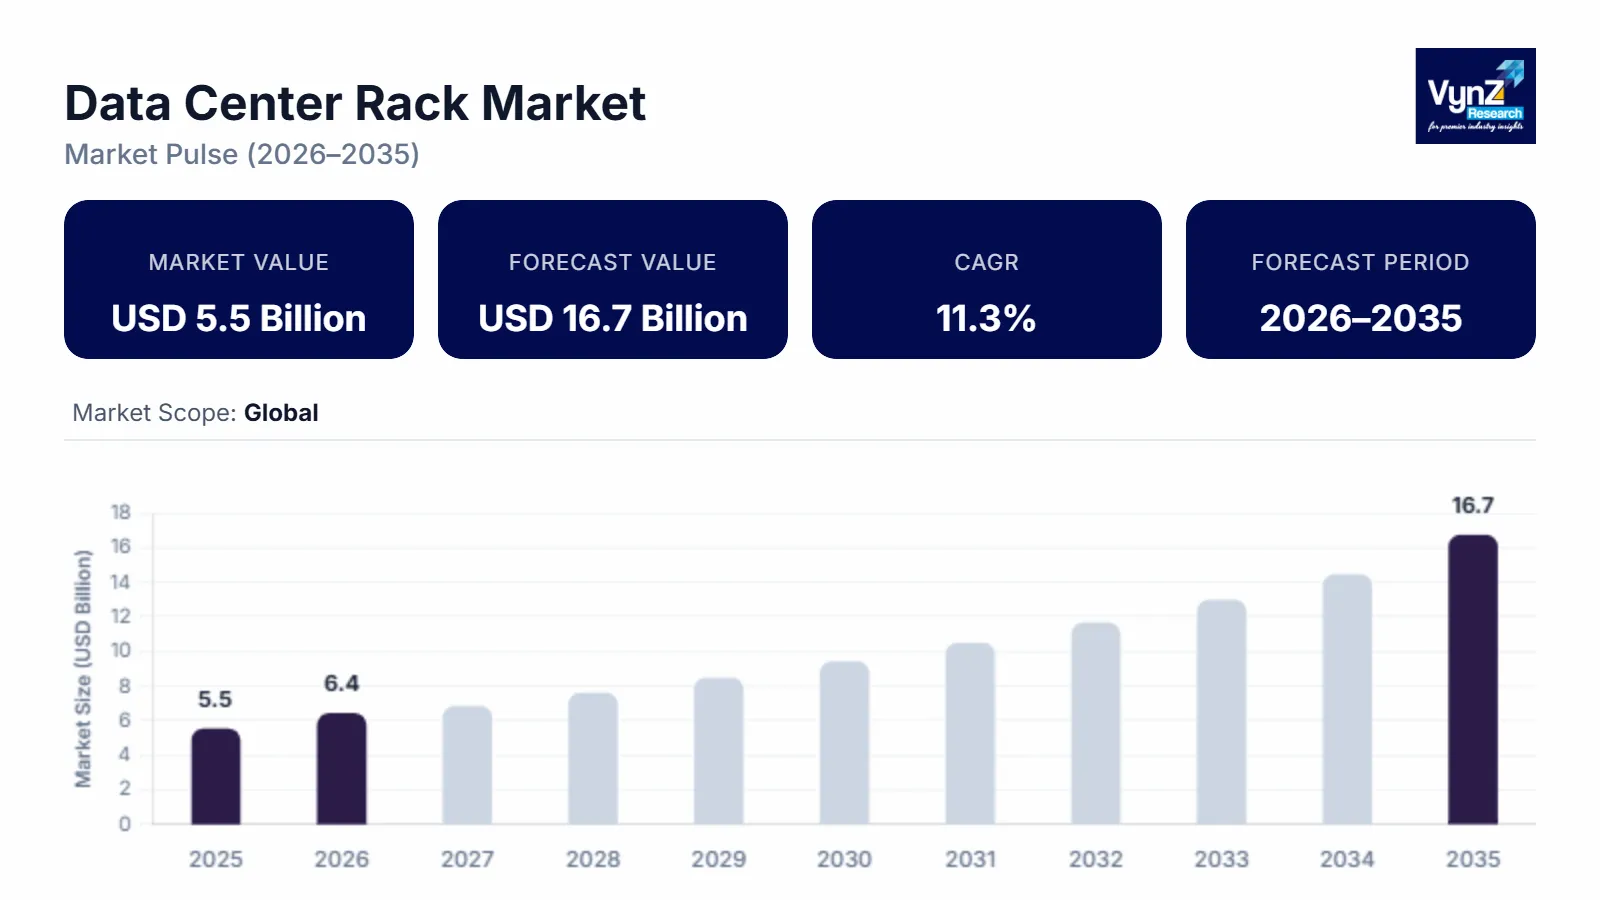This screenshot has width=1600, height=900.
Task: Click the 2031 axis label
Action: tap(971, 858)
